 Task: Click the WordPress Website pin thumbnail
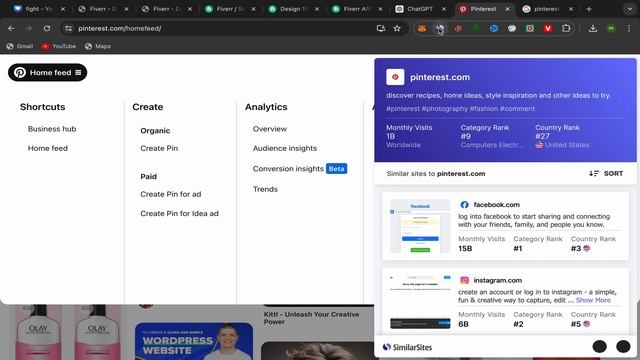194,341
